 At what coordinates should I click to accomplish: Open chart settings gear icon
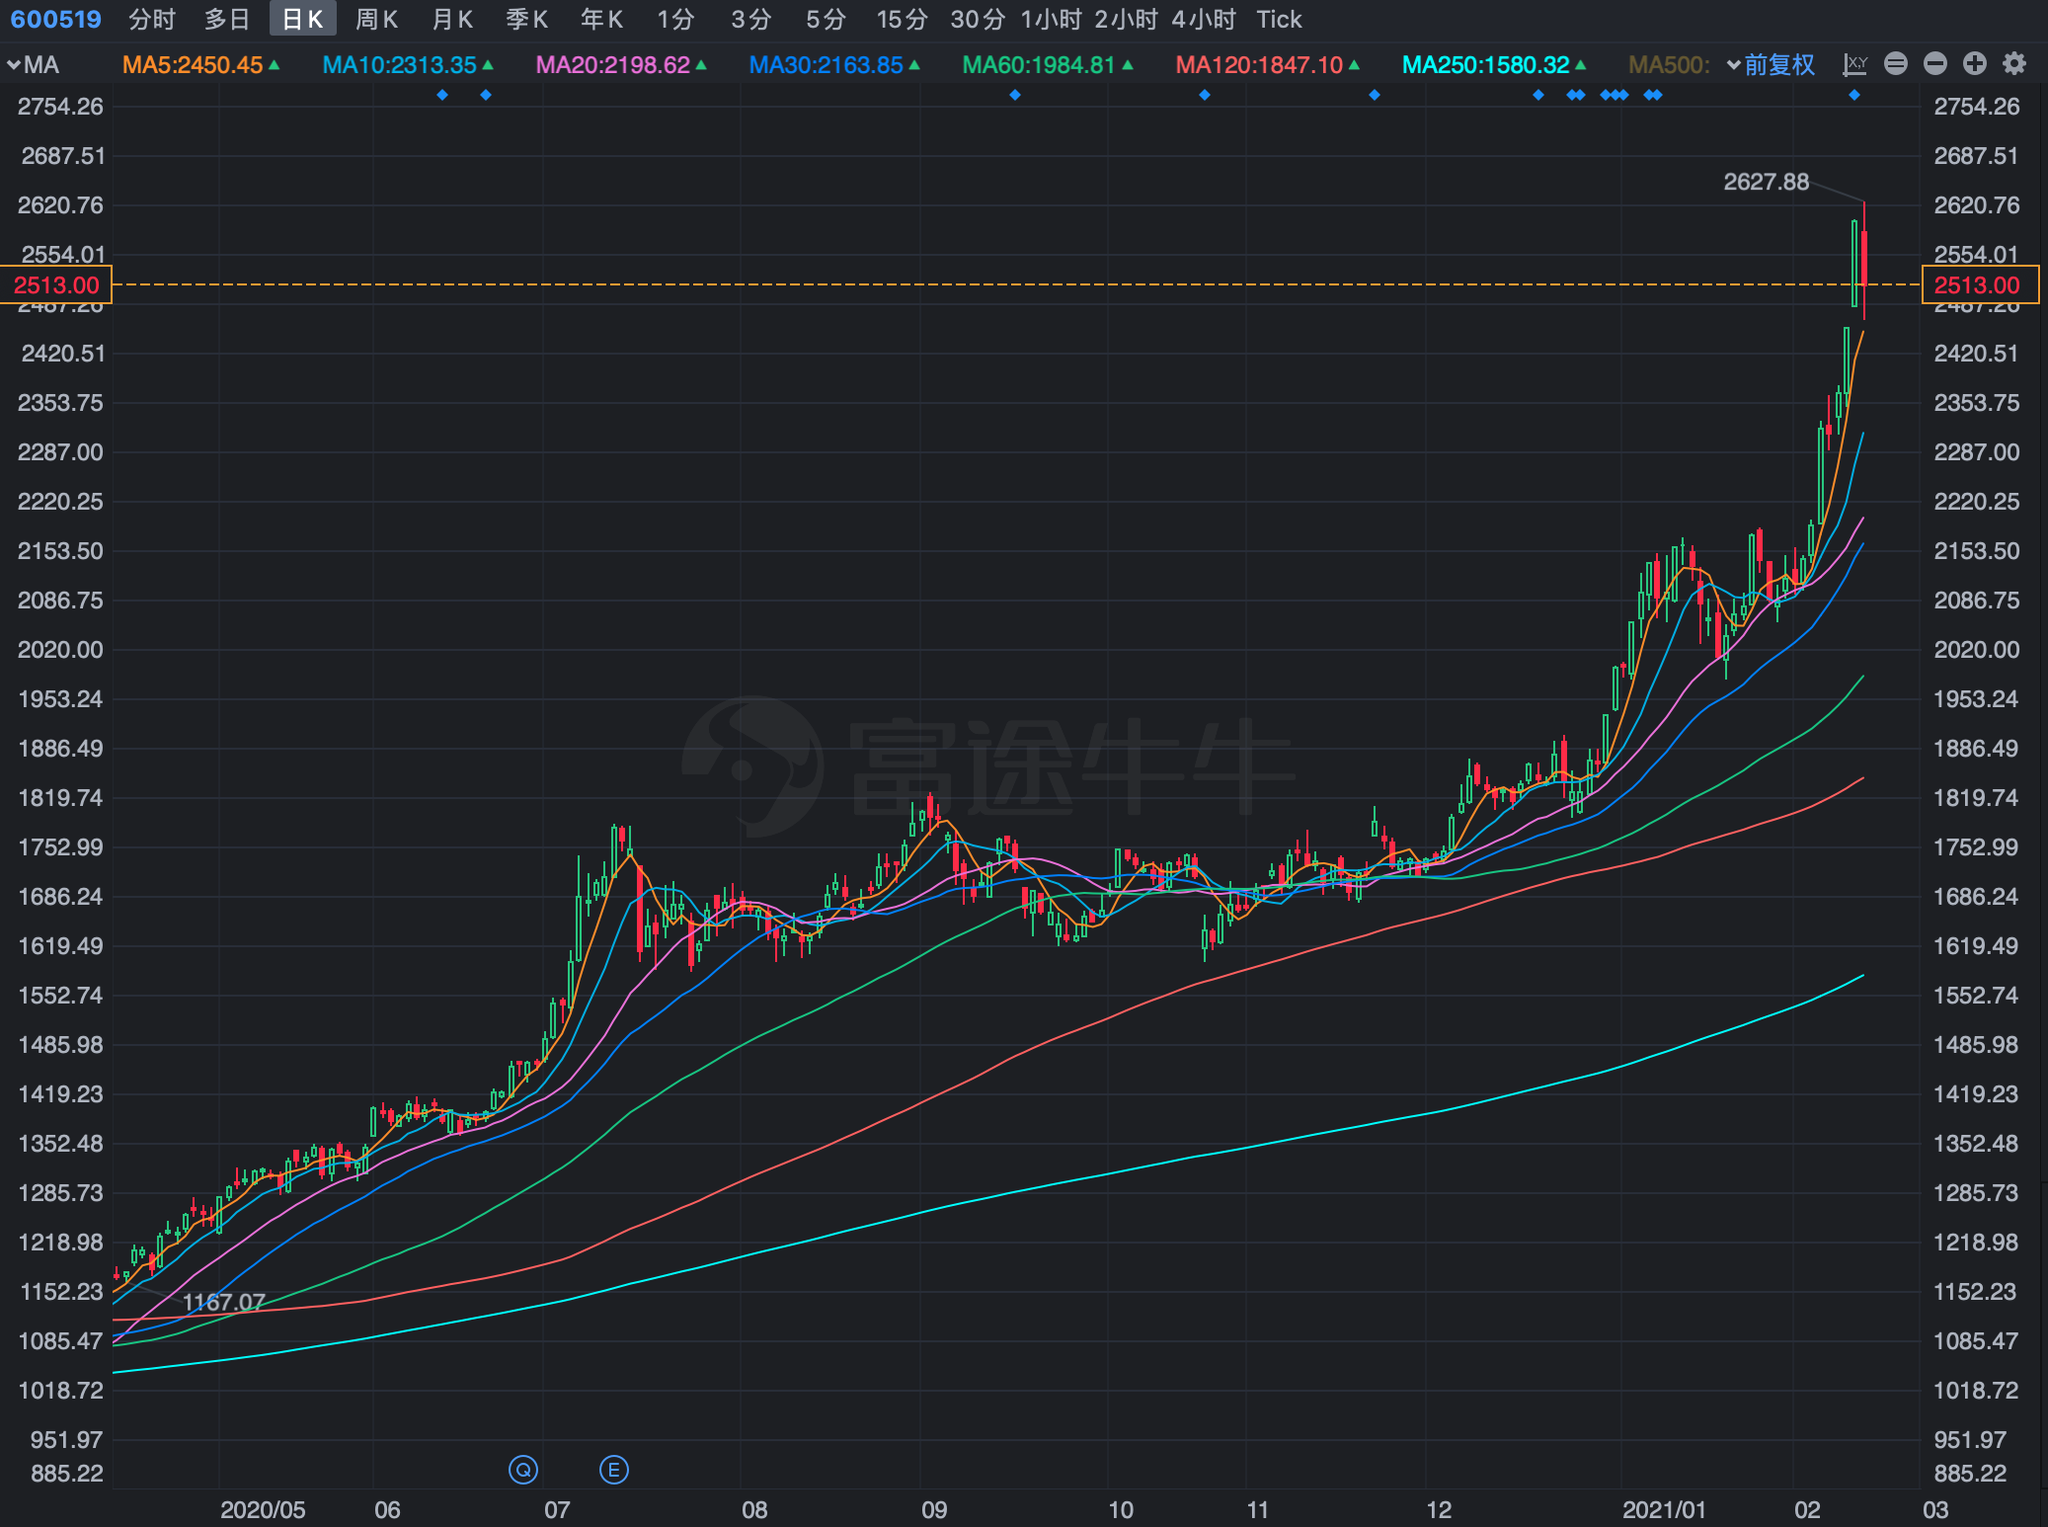[2014, 65]
